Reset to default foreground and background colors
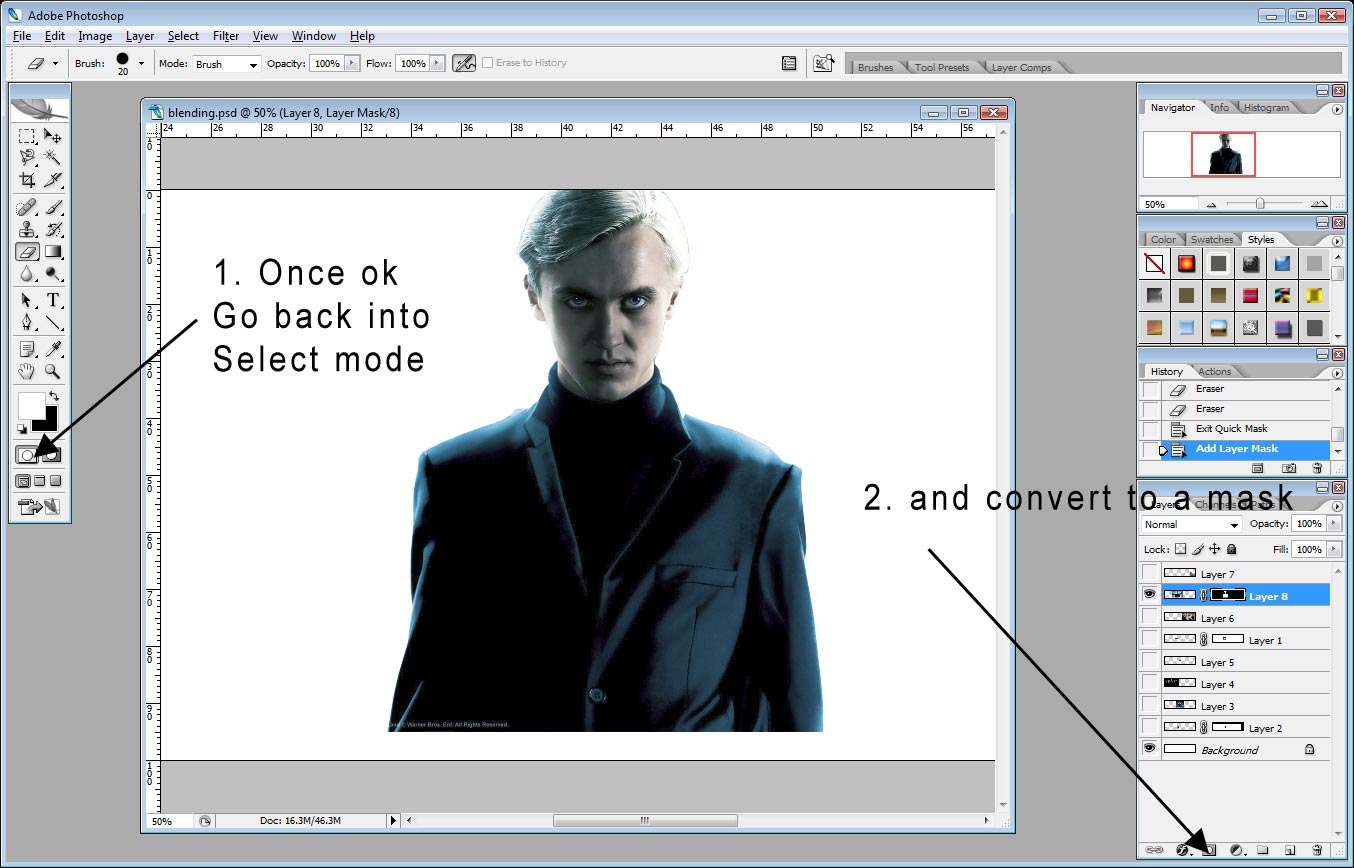This screenshot has width=1354, height=868. click(x=23, y=429)
